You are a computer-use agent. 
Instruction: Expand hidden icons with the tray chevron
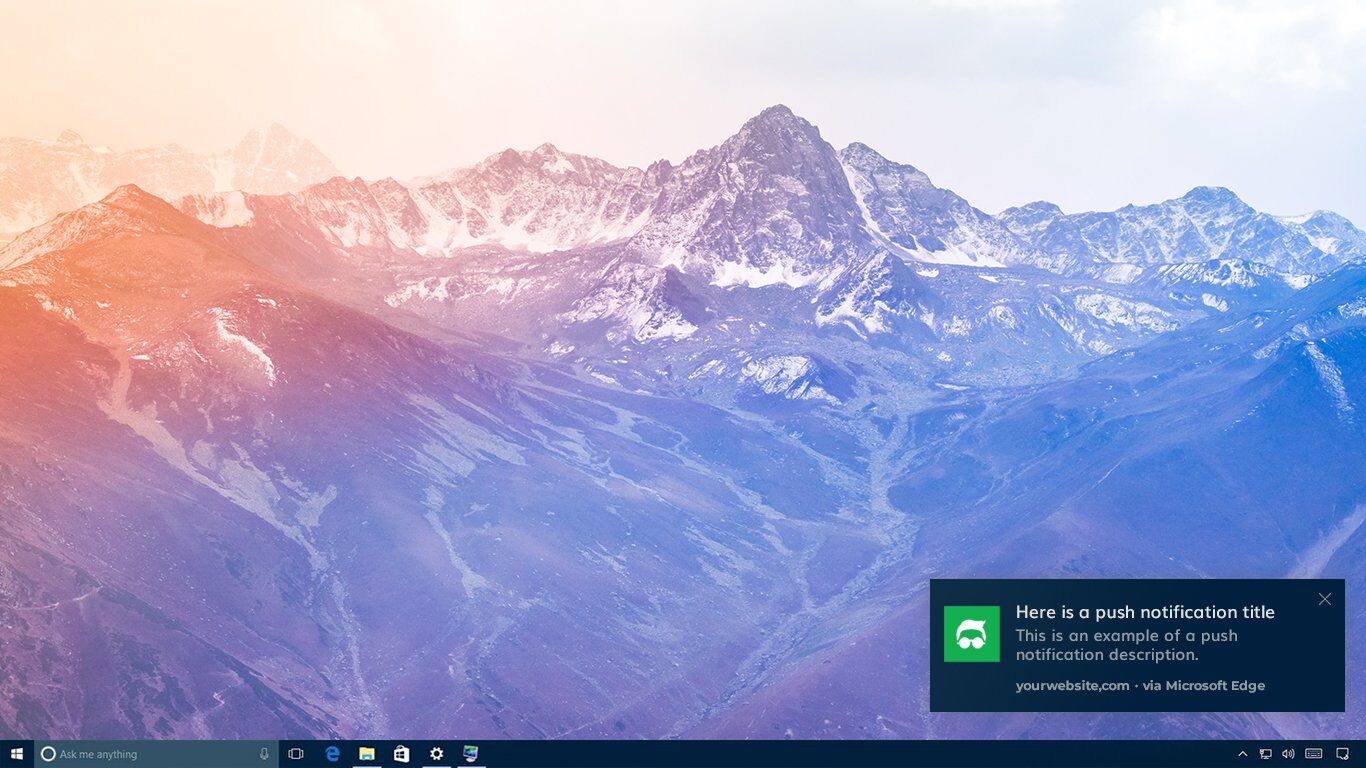[1242, 753]
